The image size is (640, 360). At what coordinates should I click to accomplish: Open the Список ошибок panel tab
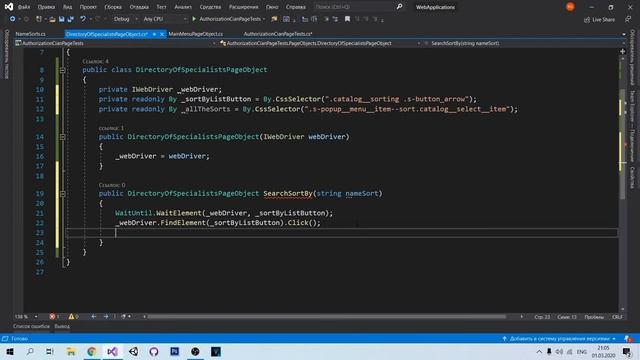pyautogui.click(x=31, y=327)
